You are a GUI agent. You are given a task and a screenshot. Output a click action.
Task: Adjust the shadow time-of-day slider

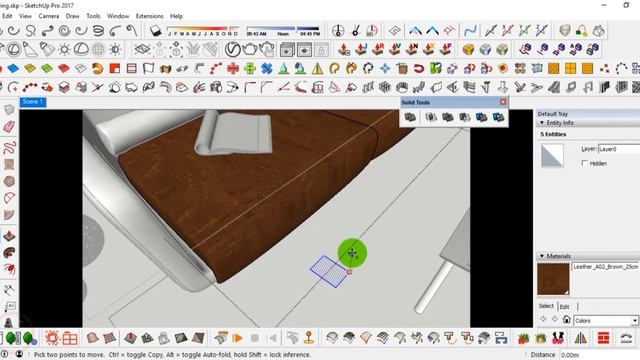tap(283, 31)
